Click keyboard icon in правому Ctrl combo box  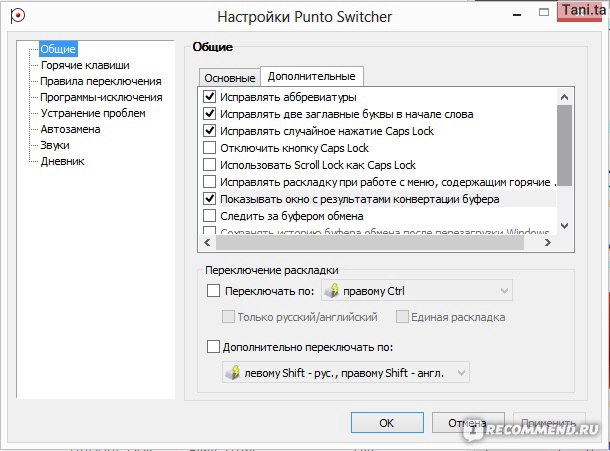coord(331,291)
